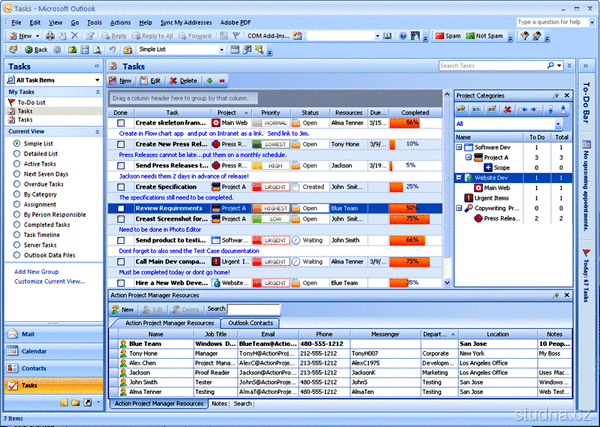Click the Customize Current View link
The height and width of the screenshot is (427, 600).
[48, 282]
